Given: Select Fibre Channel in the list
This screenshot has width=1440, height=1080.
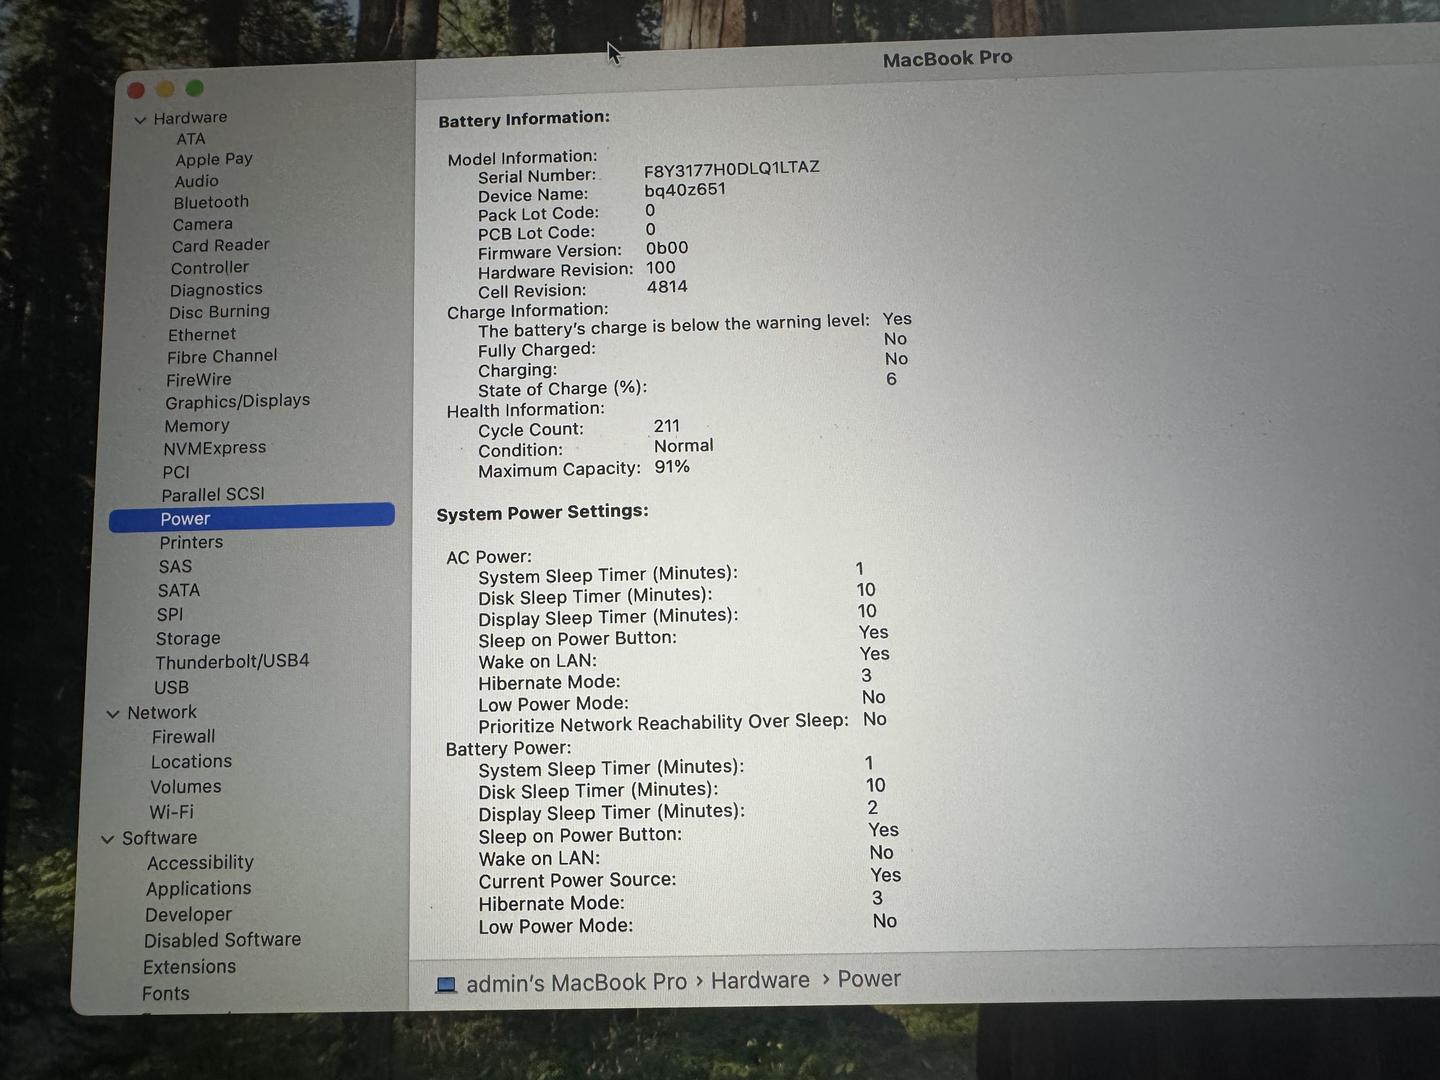Looking at the screenshot, I should coord(222,357).
